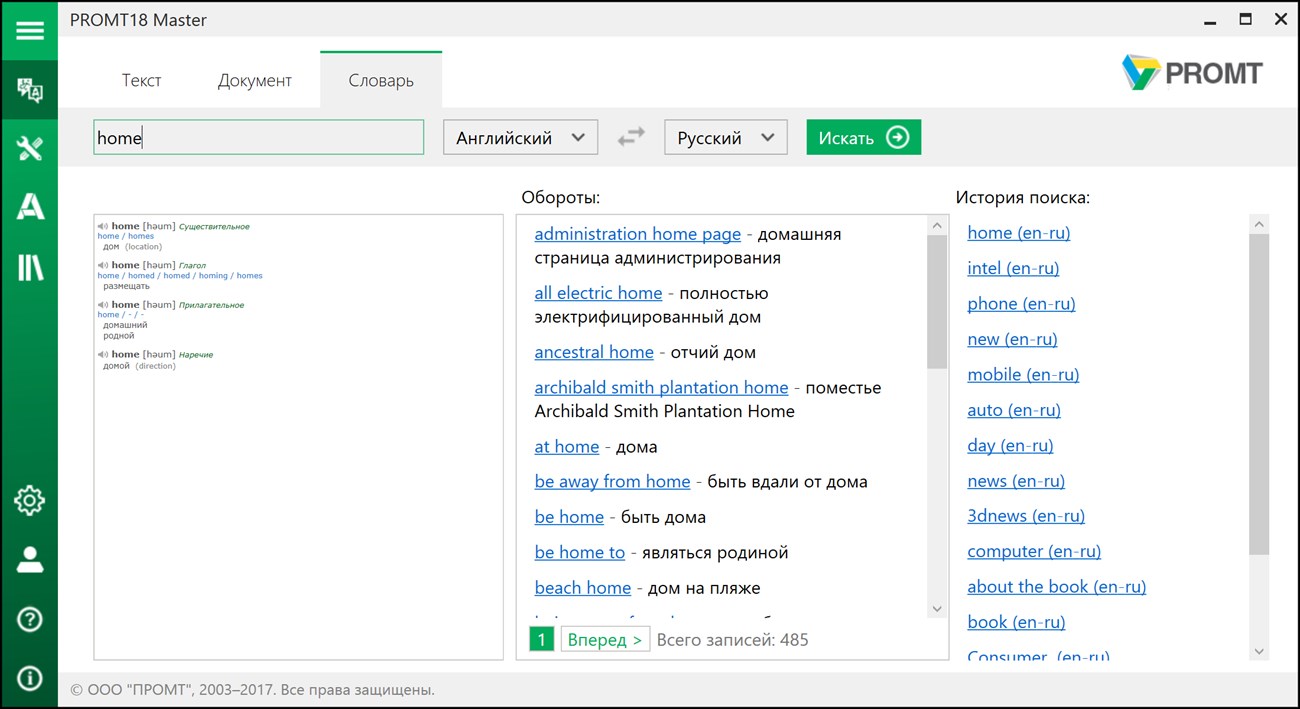Open the library books sidebar icon

point(30,267)
